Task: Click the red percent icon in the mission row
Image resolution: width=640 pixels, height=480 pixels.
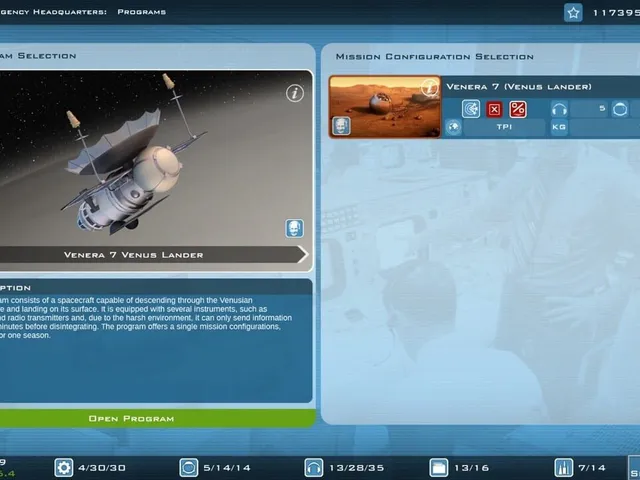Action: [518, 109]
